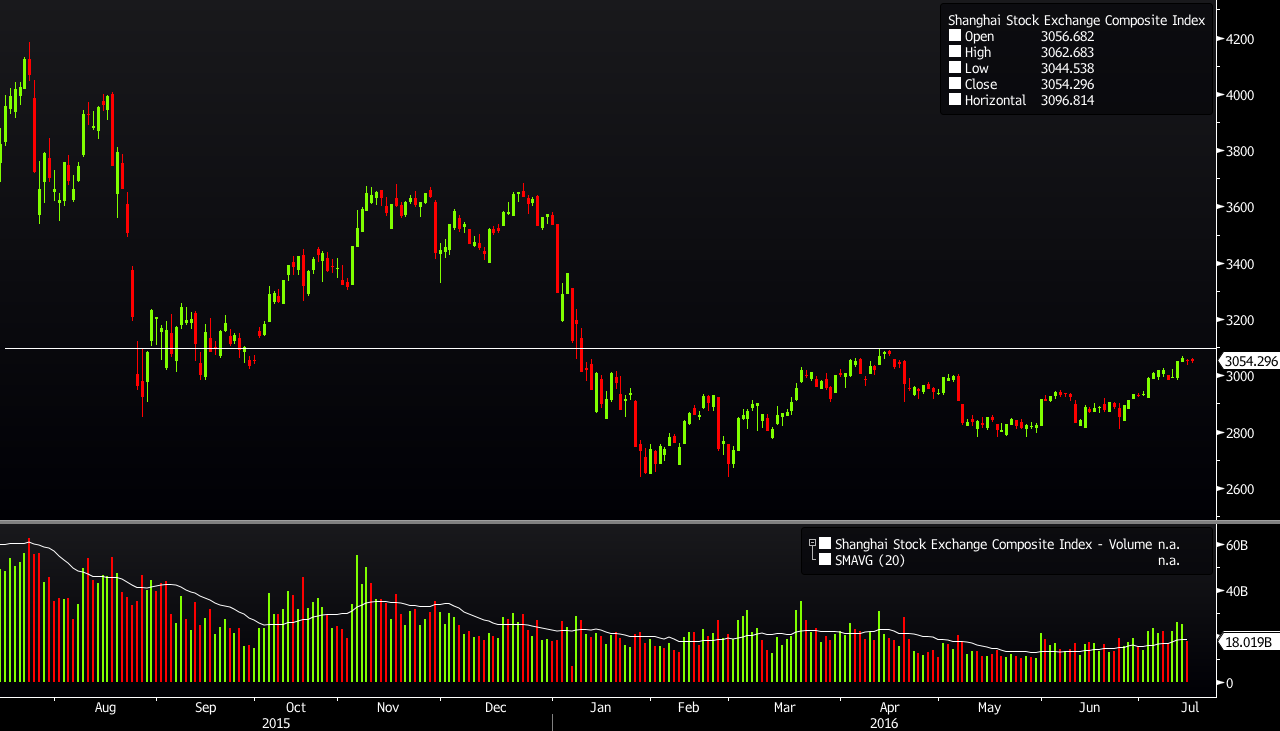
Task: Click the Mar label on time axis
Action: pos(785,707)
